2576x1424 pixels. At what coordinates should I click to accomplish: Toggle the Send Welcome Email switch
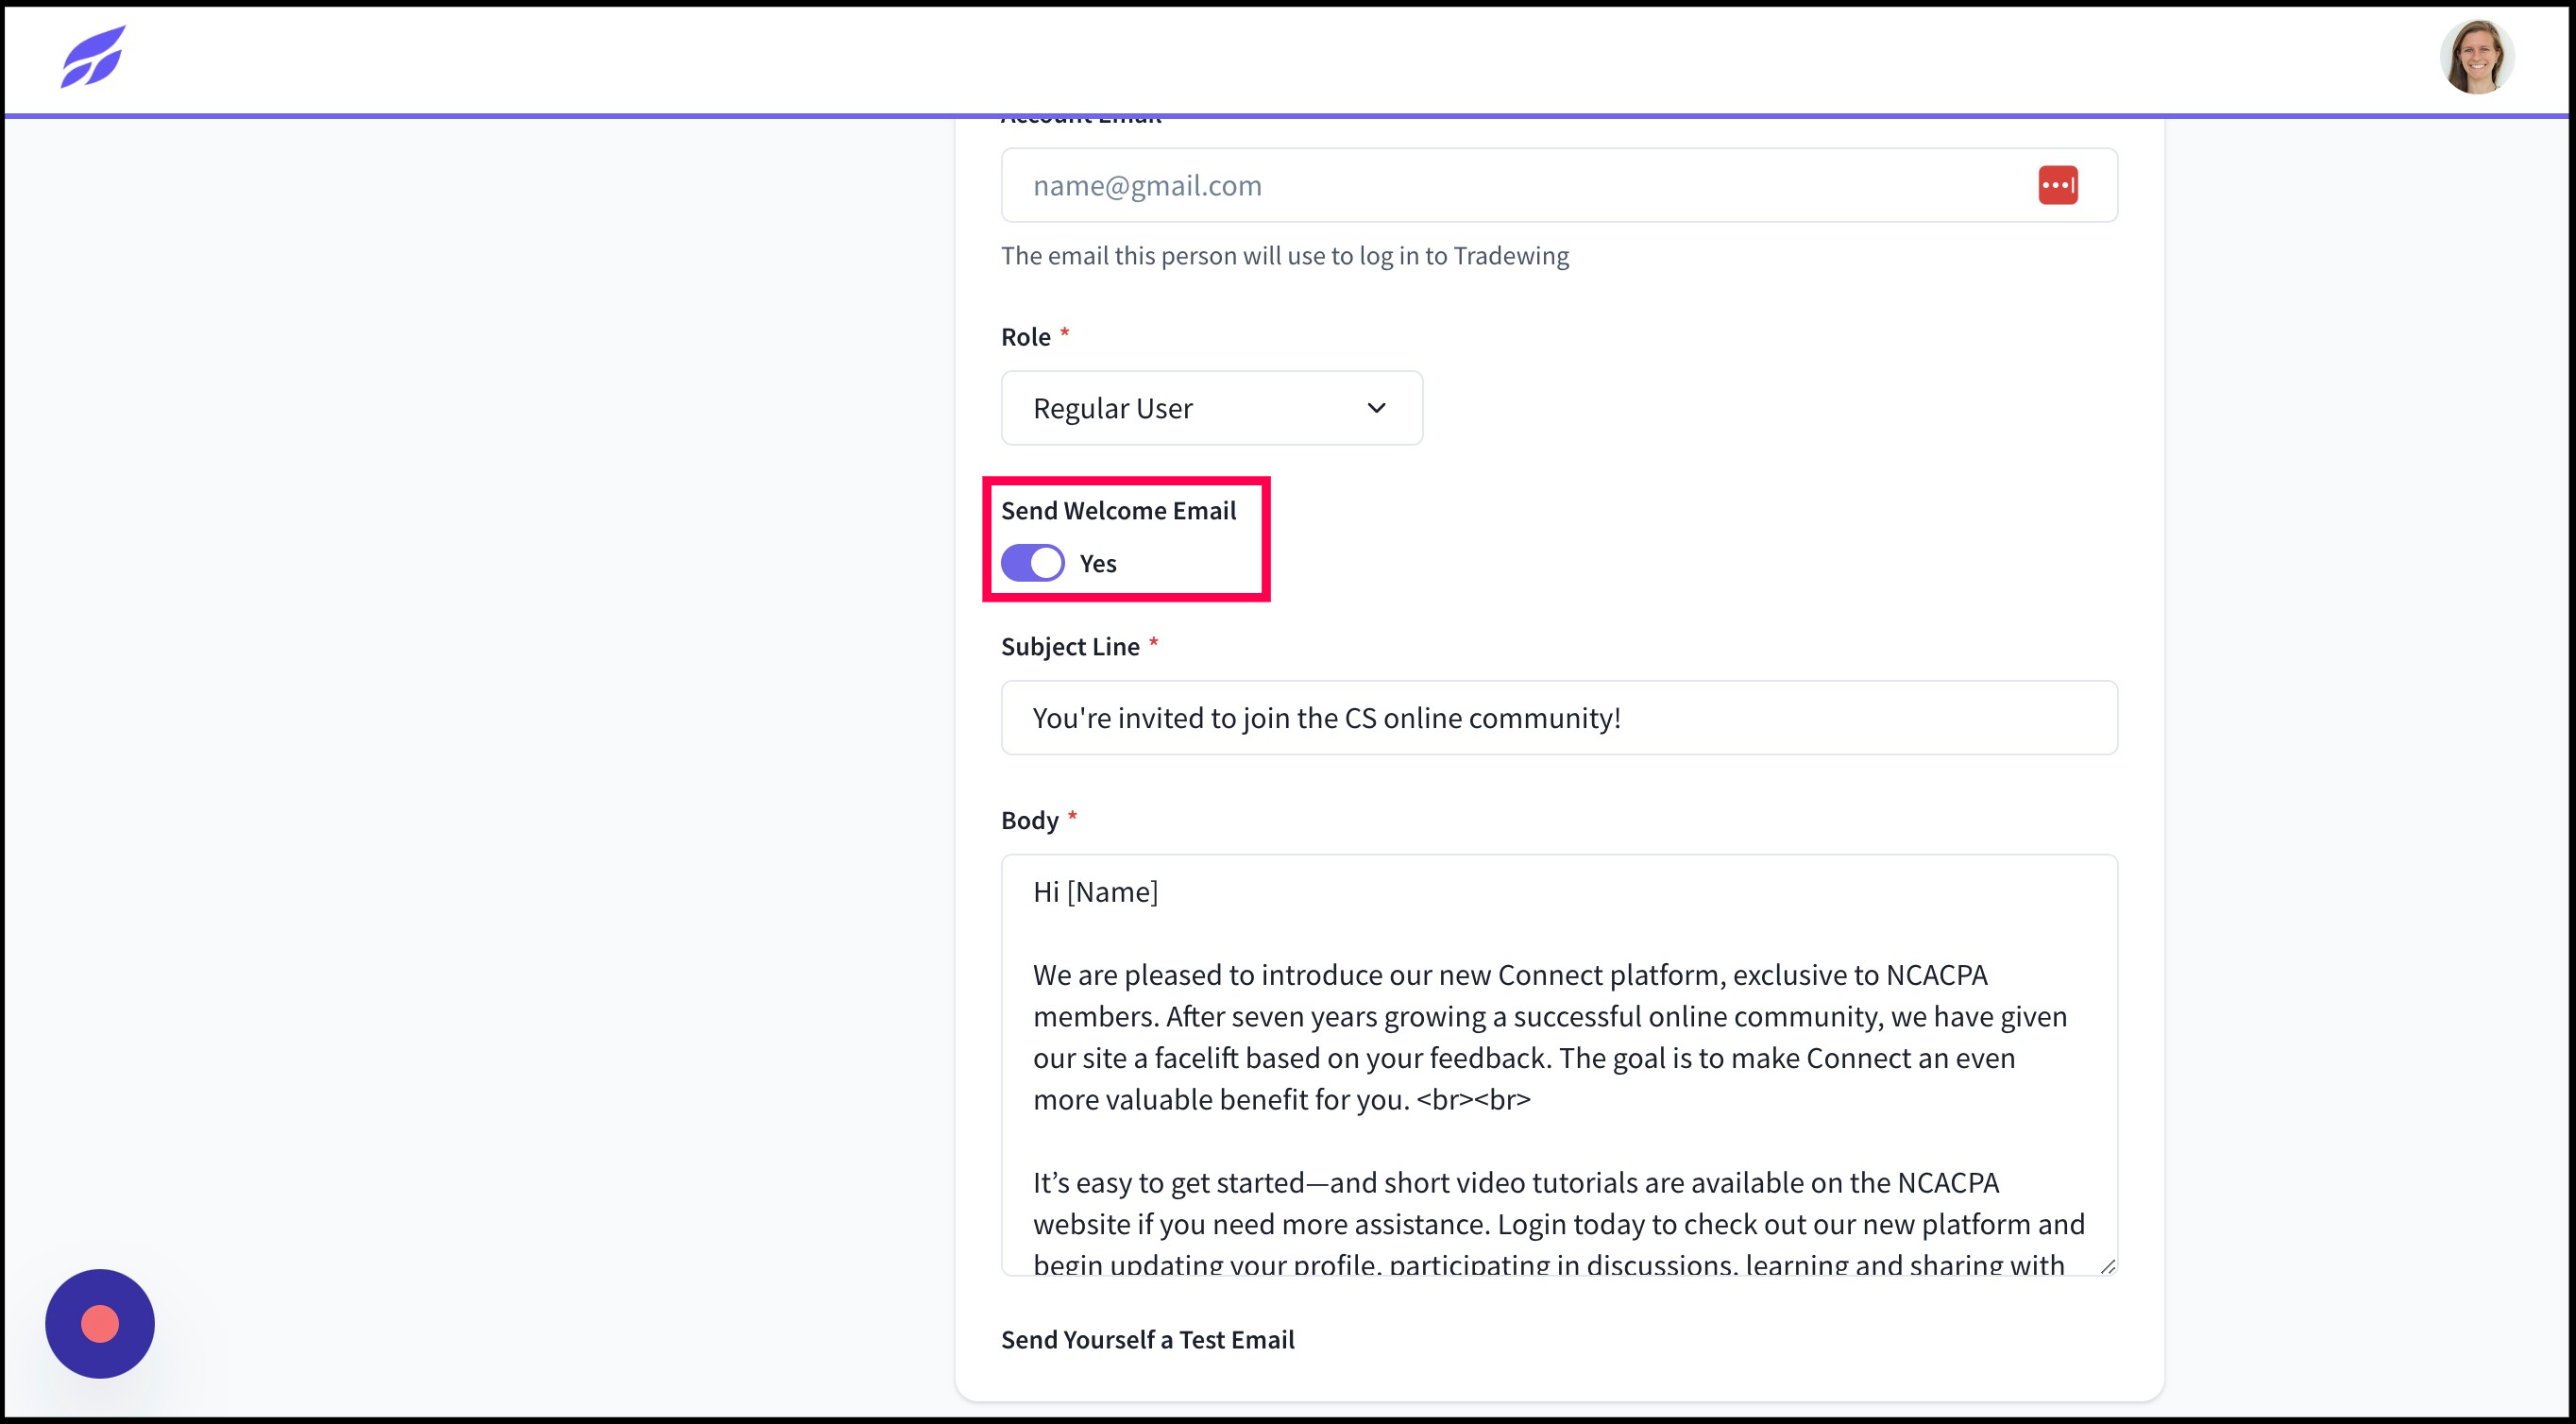(1032, 563)
